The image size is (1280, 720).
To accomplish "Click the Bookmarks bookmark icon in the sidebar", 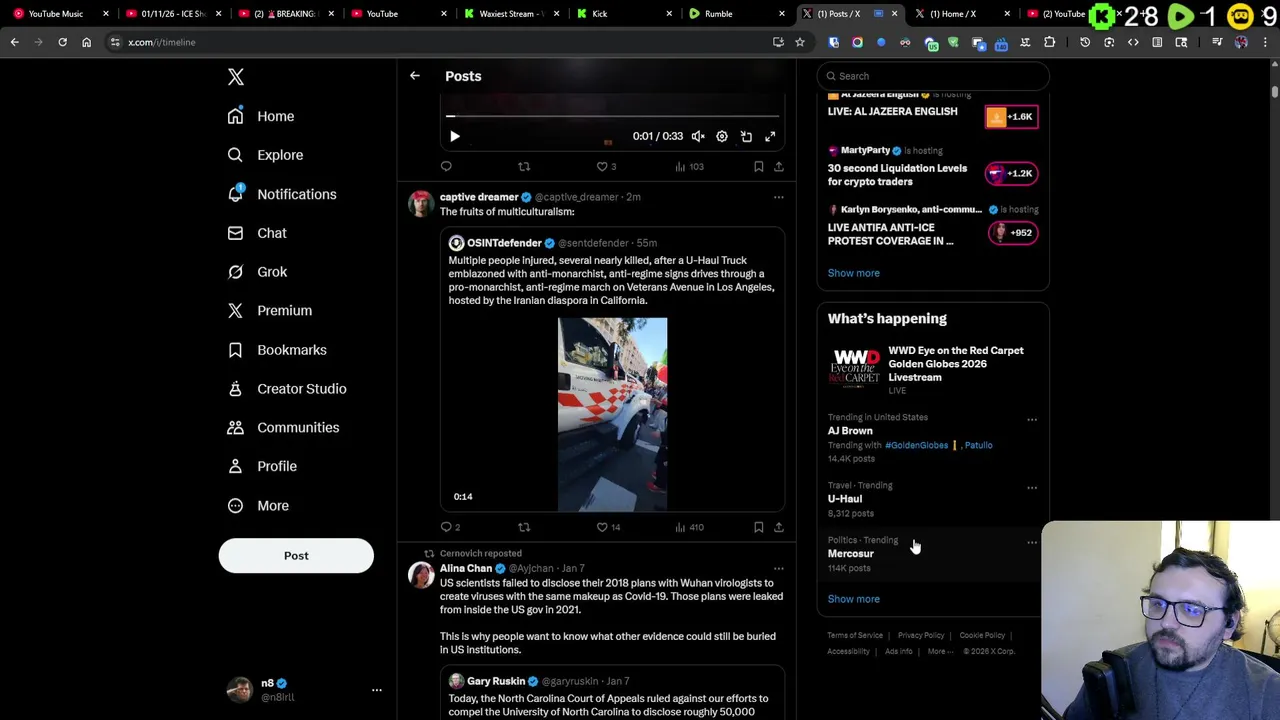I will [x=235, y=350].
